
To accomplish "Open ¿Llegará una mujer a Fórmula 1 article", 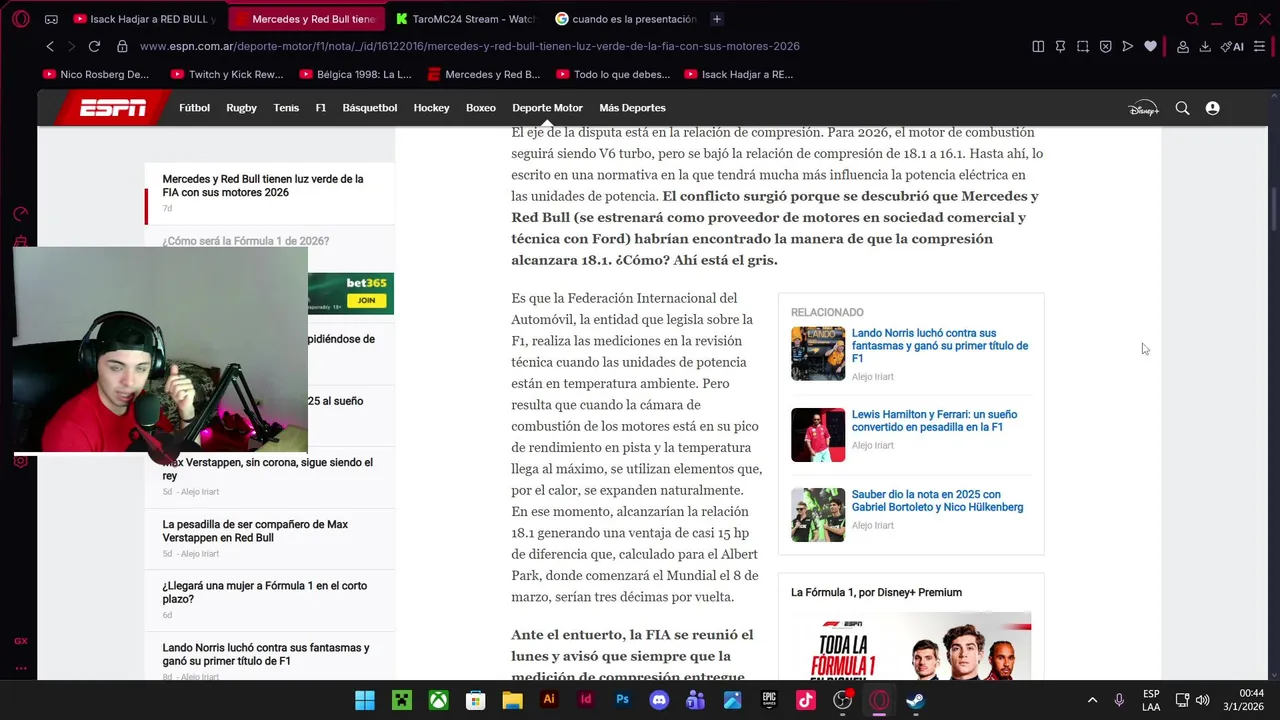I will (264, 593).
